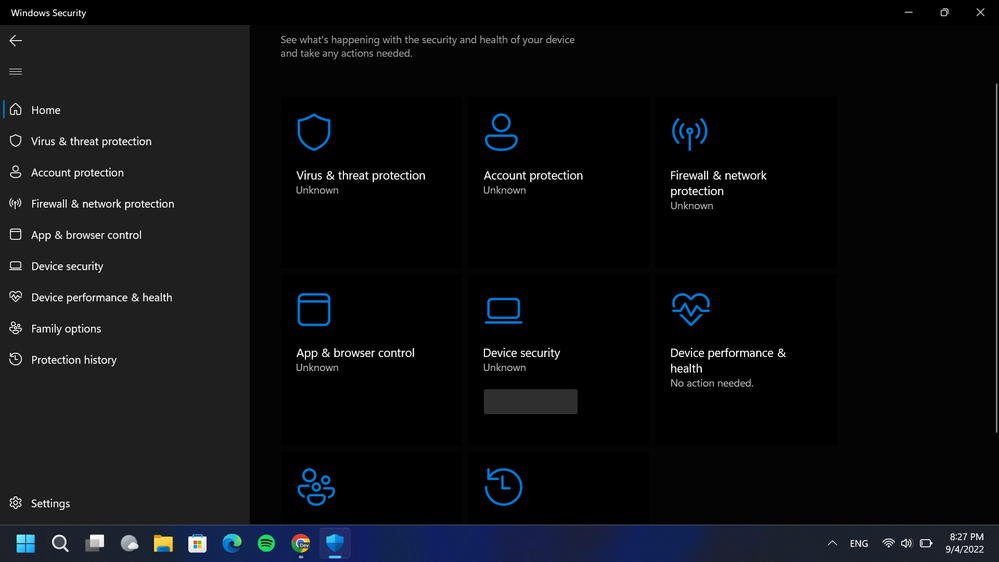
Task: Open App & browser control in sidebar
Action: [x=125, y=234]
